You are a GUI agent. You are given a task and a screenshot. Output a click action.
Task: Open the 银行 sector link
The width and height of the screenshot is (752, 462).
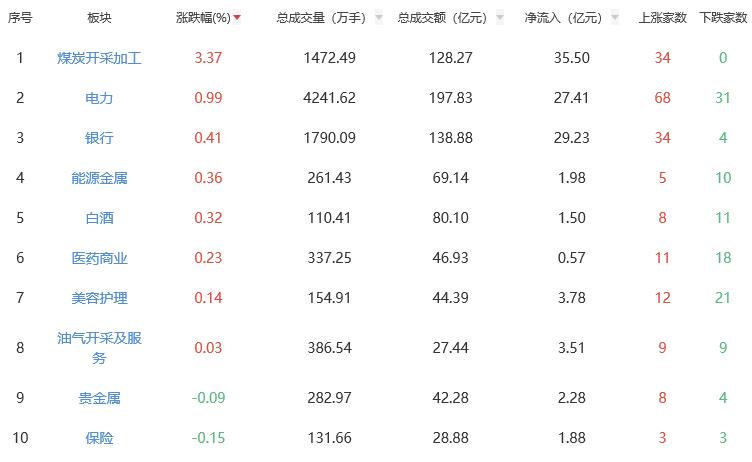click(x=99, y=138)
